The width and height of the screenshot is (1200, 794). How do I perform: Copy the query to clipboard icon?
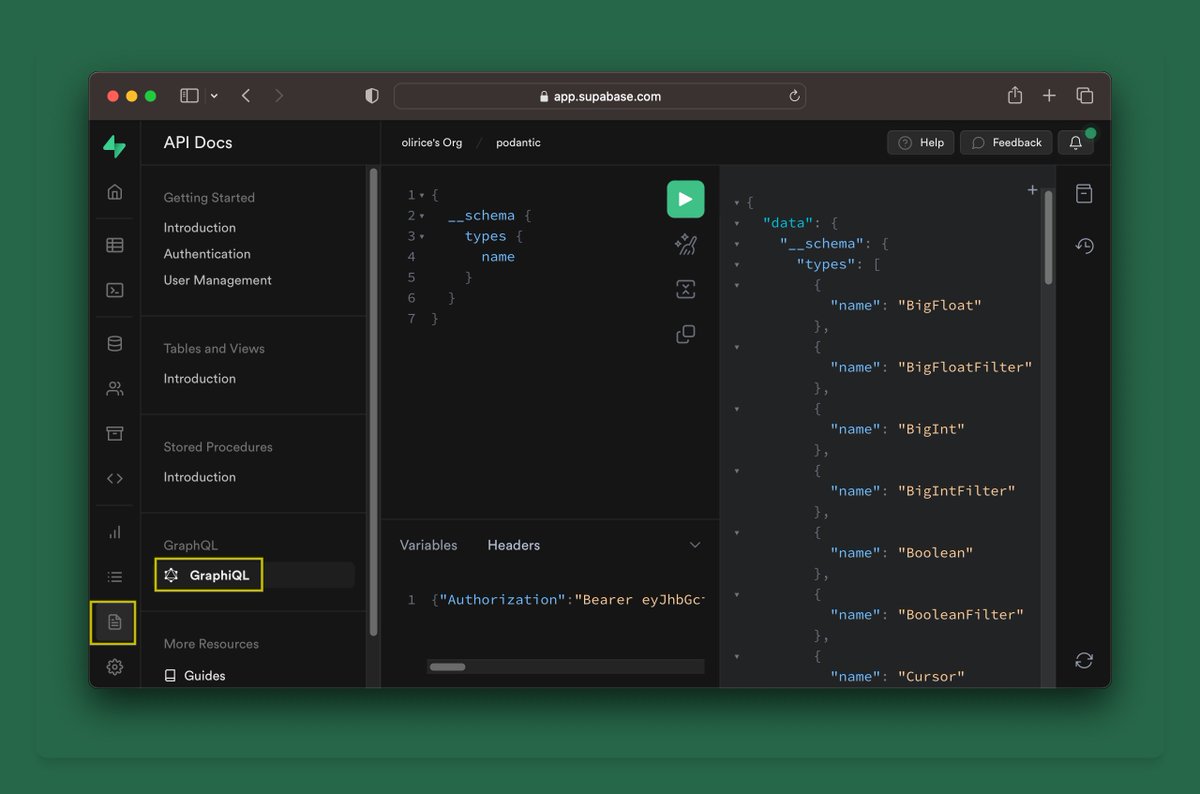coord(686,334)
